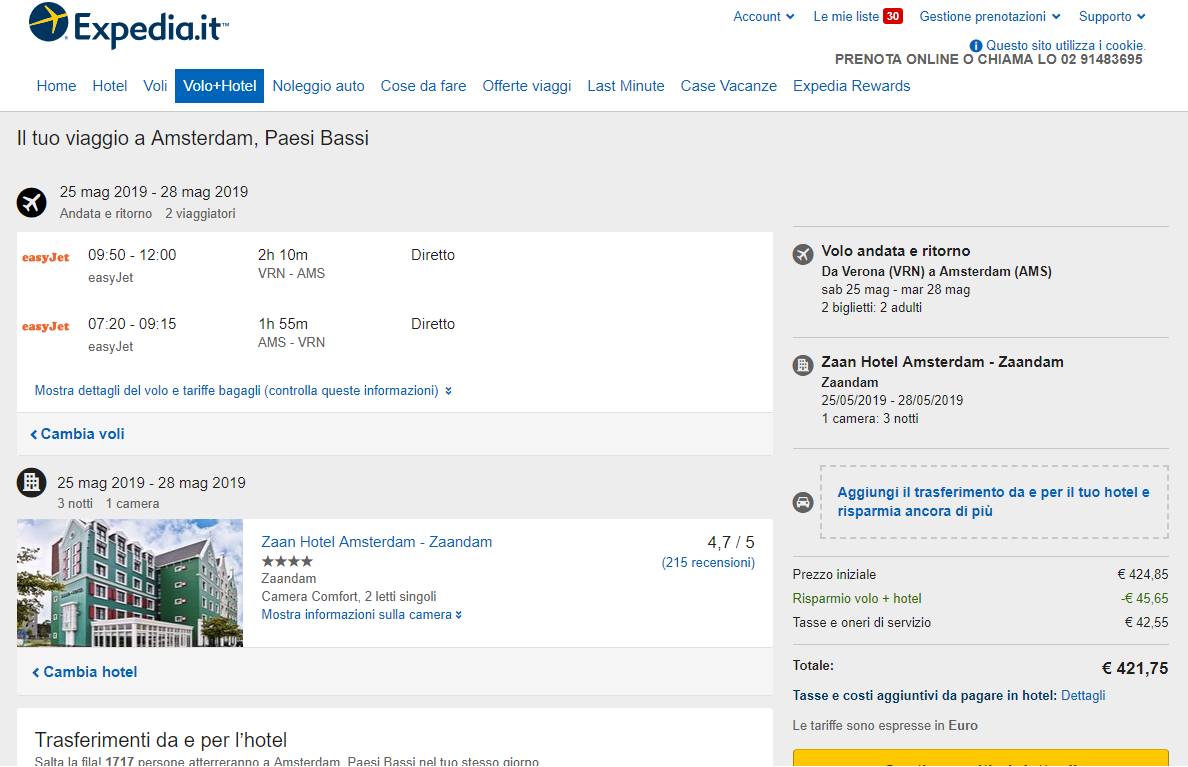
Task: Expand Mostra informazioni sulla camera
Action: [x=361, y=615]
